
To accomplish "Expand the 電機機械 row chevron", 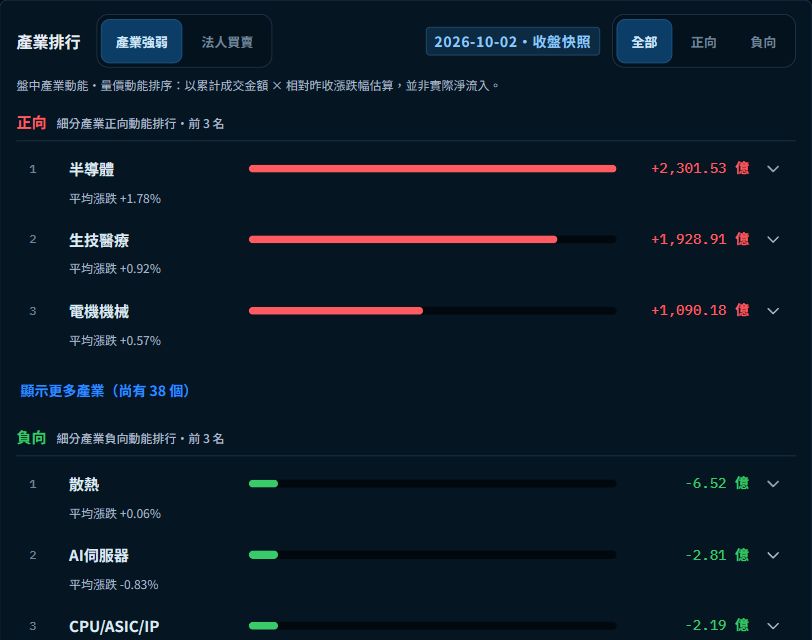I will (x=773, y=311).
